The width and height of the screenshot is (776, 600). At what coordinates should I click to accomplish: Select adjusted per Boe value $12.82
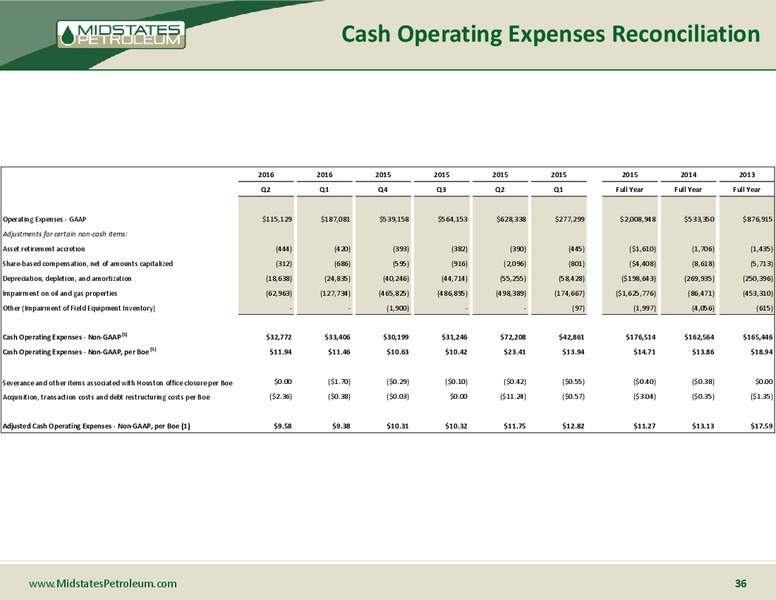point(574,426)
